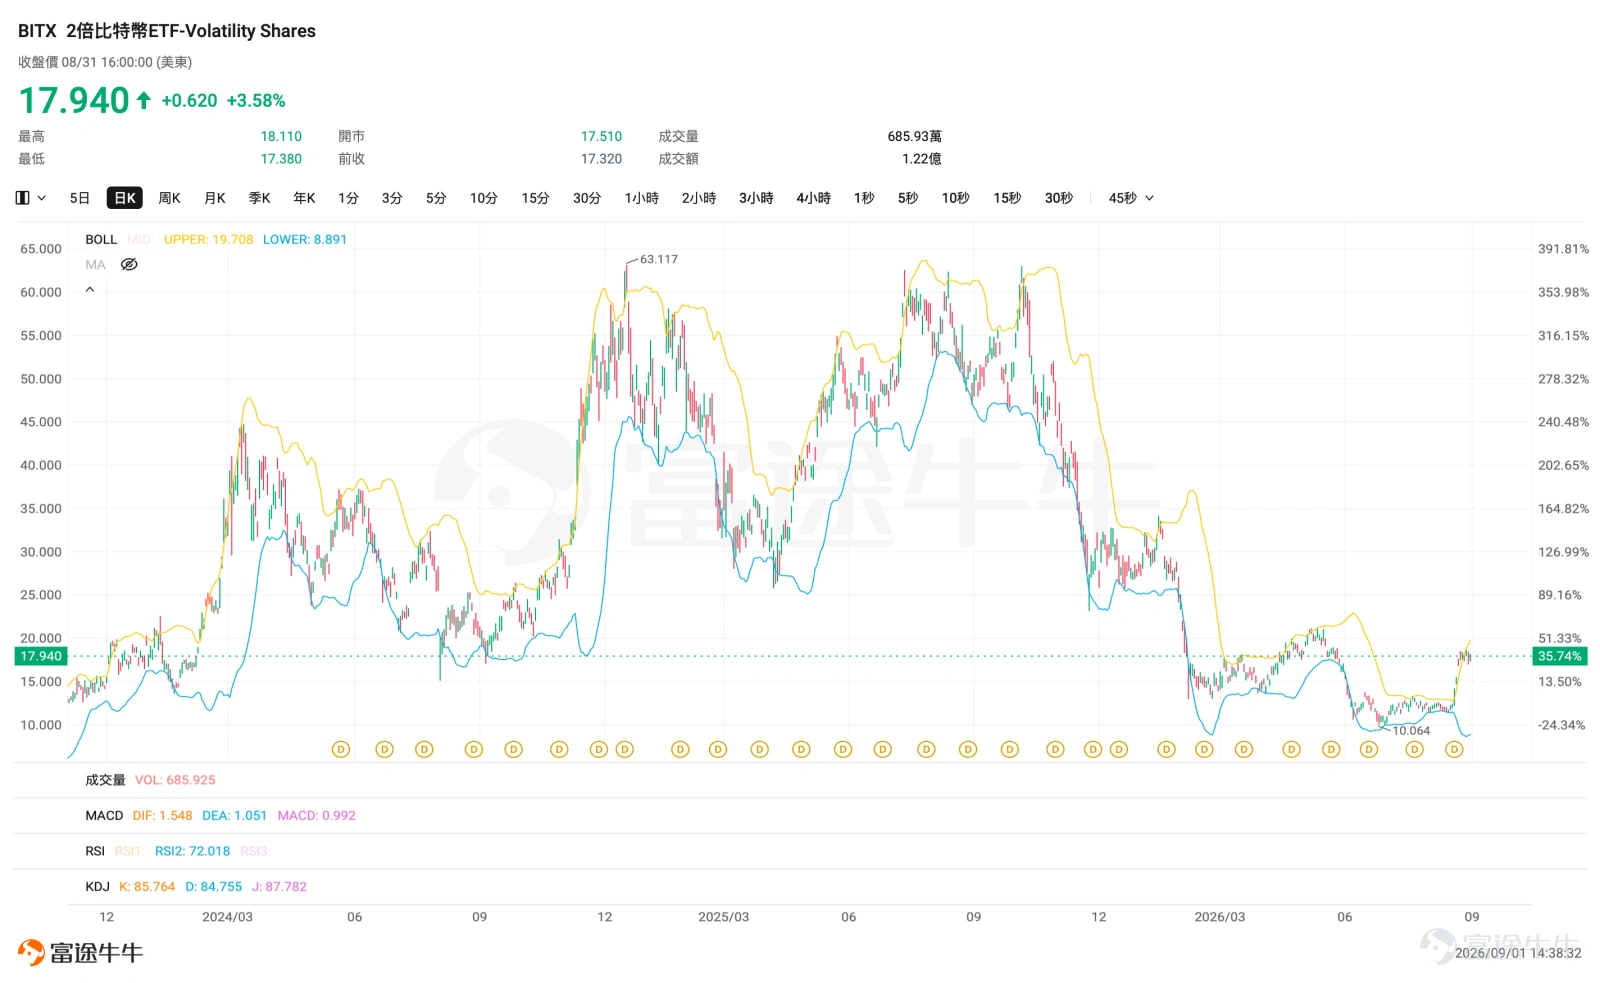This screenshot has height=983, width=1600.
Task: Select the 5分 interval
Action: [436, 198]
